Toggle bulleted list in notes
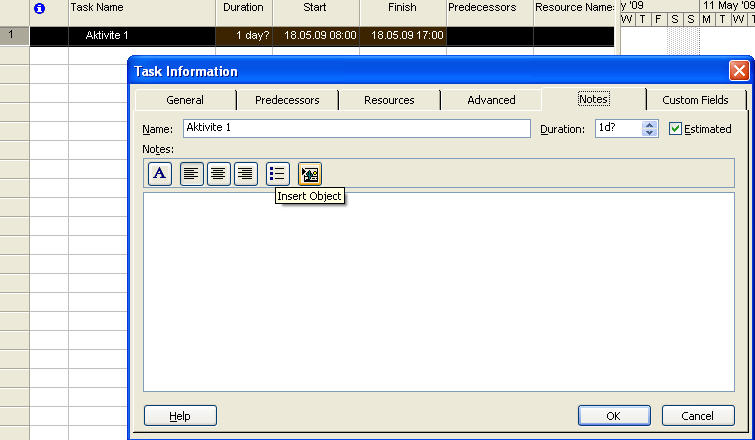755x440 pixels. click(278, 174)
